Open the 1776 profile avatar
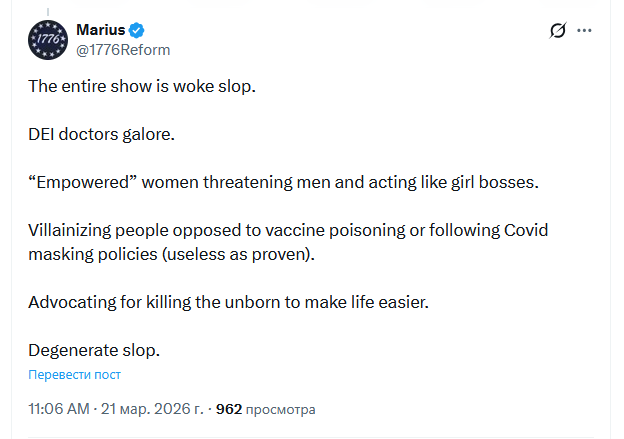This screenshot has height=439, width=624. click(46, 39)
